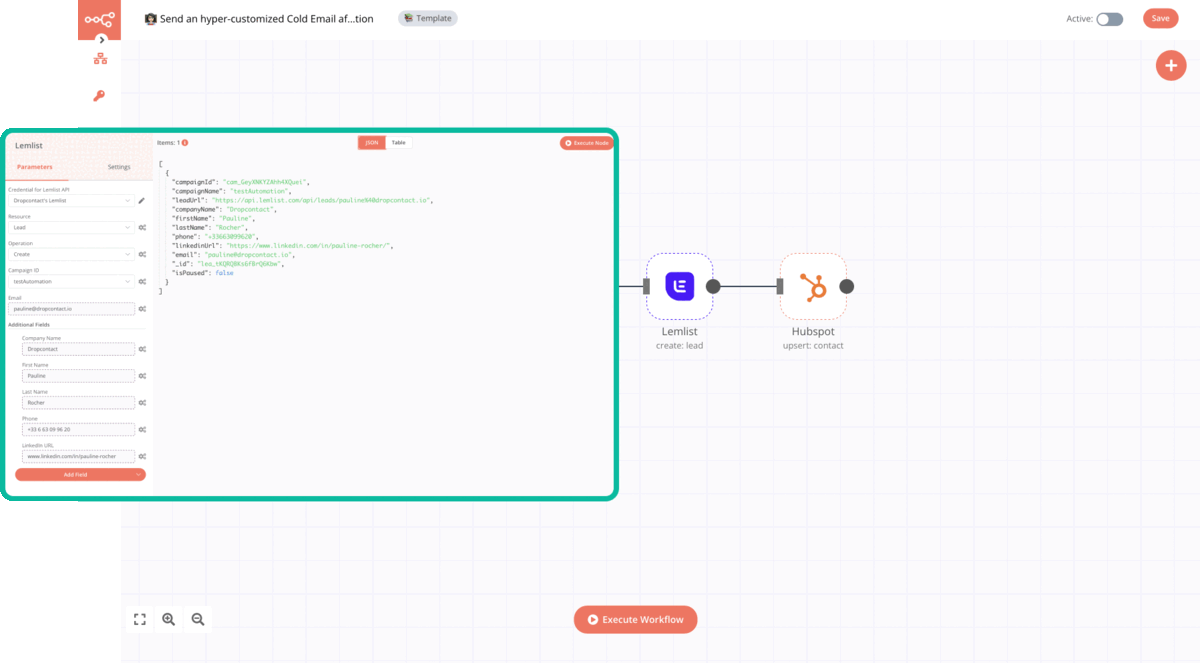The width and height of the screenshot is (1200, 663).
Task: Open Credentials via the key icon
Action: coord(99,96)
